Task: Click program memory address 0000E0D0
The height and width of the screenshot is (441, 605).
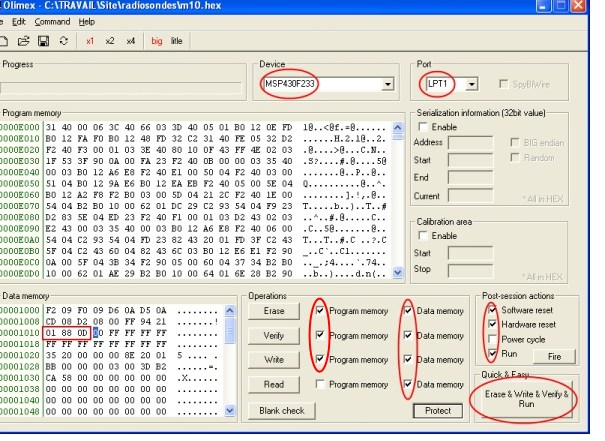Action: (20, 274)
